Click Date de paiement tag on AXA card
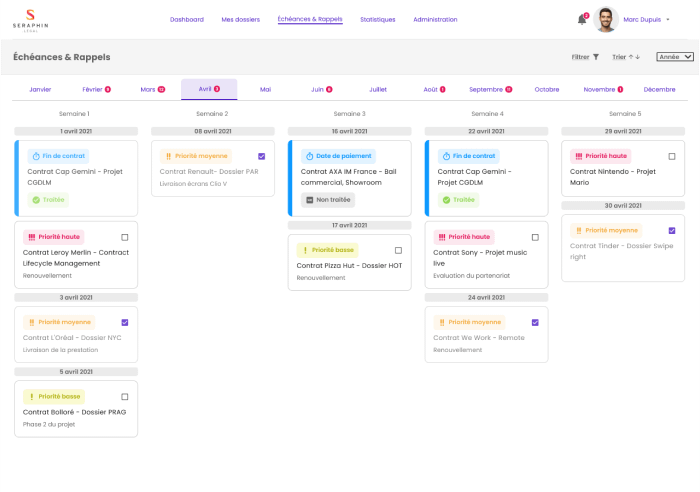This screenshot has height=492, width=700. click(x=338, y=156)
